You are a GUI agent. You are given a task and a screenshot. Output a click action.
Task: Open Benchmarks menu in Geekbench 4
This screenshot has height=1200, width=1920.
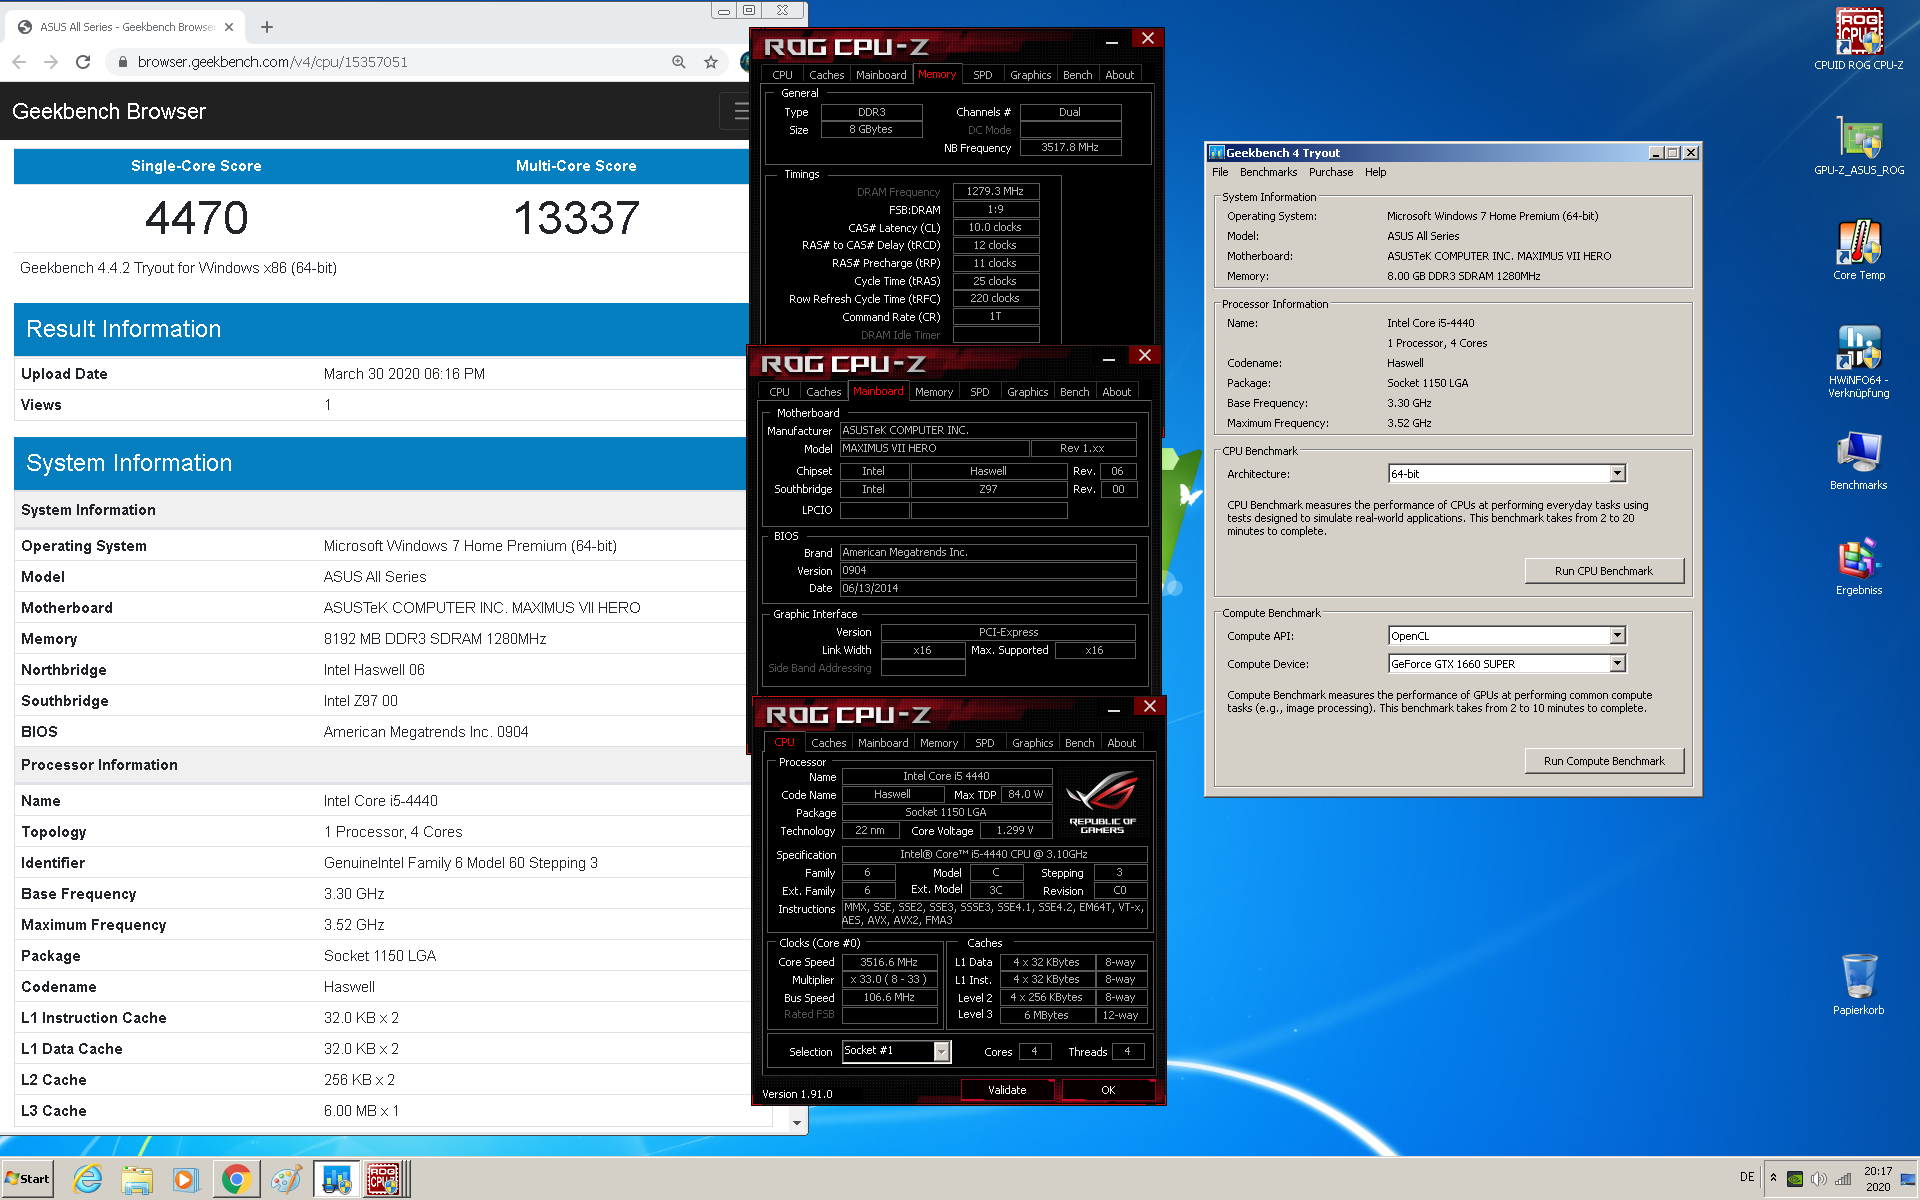click(x=1268, y=172)
